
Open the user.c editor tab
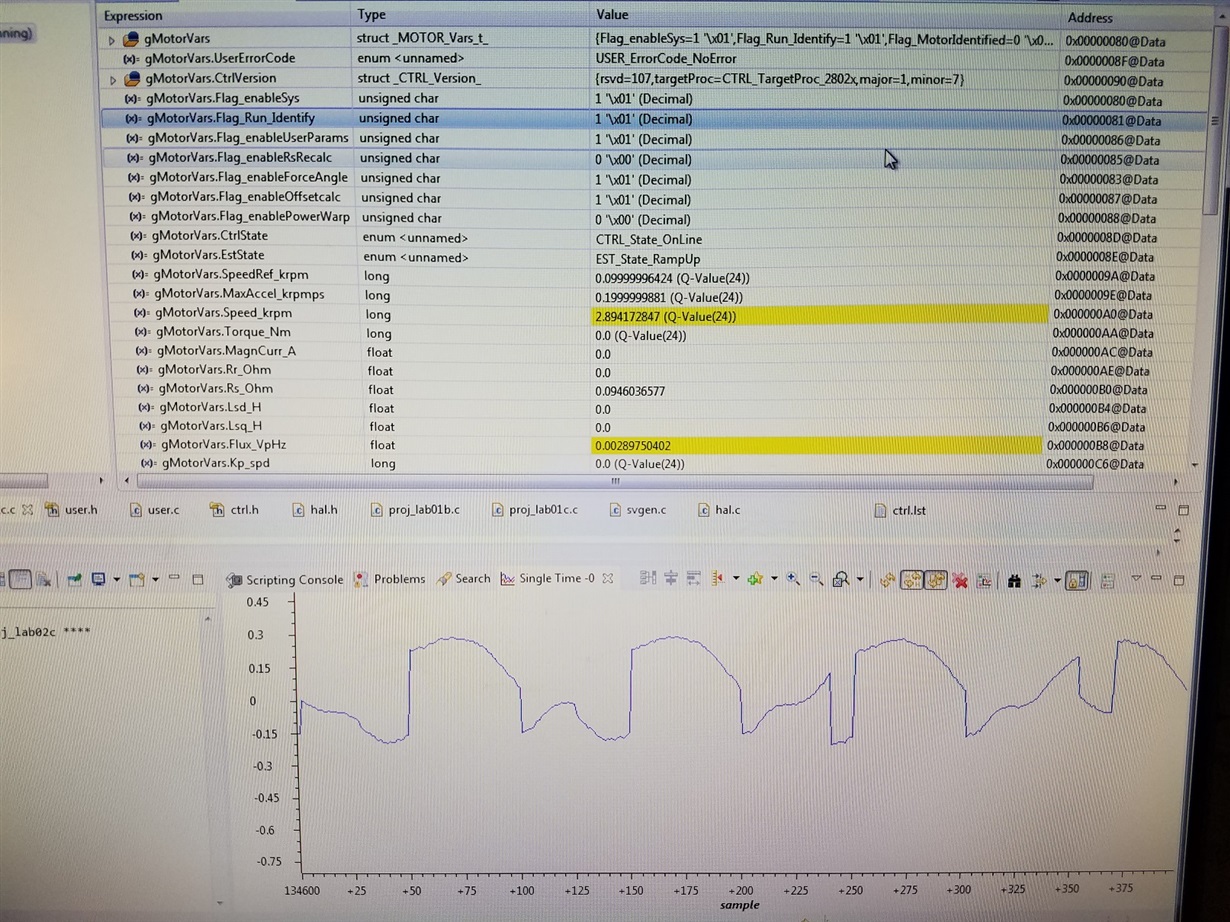(155, 510)
